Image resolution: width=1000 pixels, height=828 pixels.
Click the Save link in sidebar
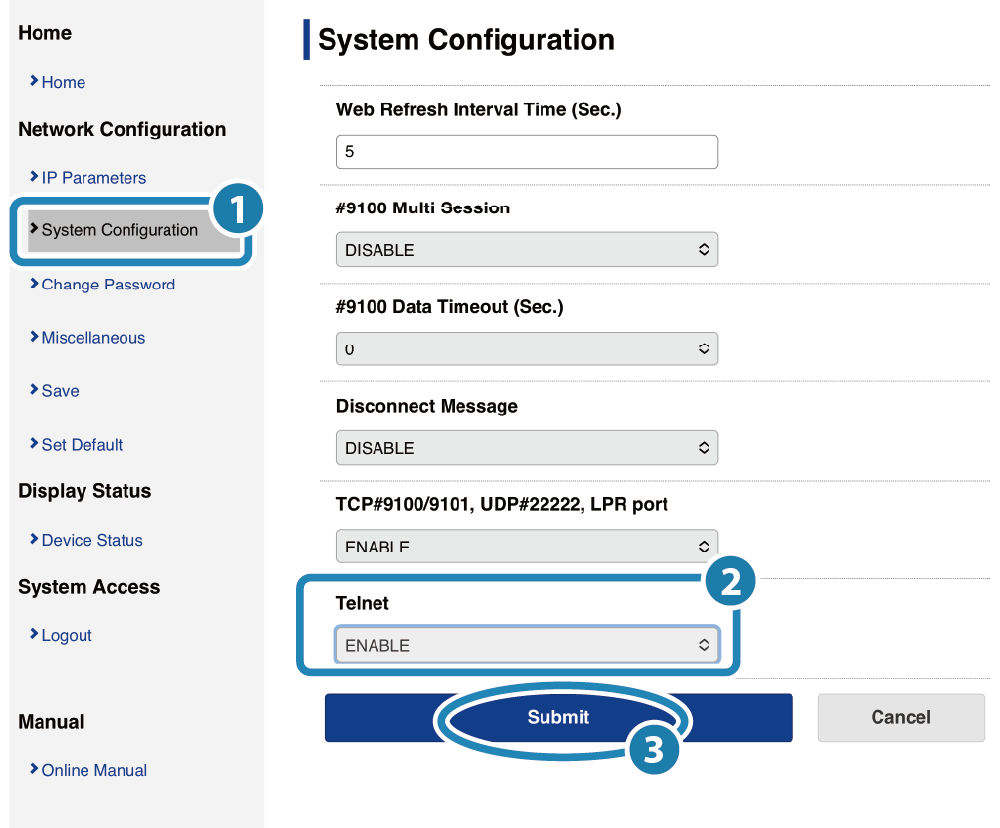pyautogui.click(x=60, y=391)
